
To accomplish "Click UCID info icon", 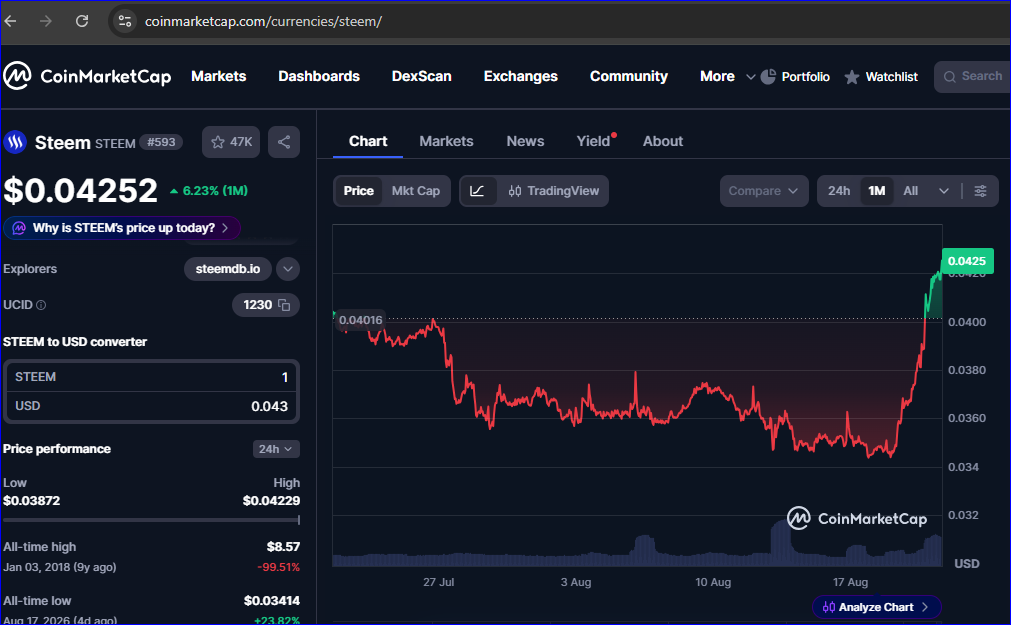I will [41, 305].
